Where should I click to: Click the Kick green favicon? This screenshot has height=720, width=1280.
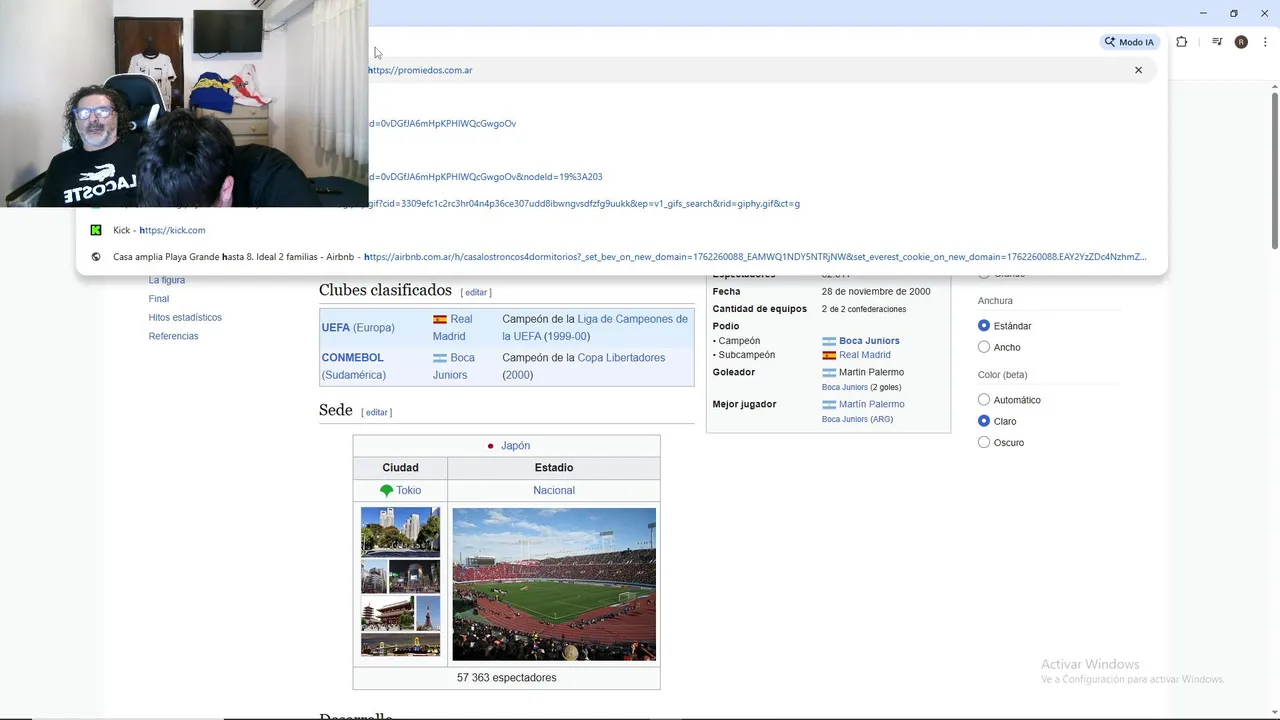[x=96, y=230]
